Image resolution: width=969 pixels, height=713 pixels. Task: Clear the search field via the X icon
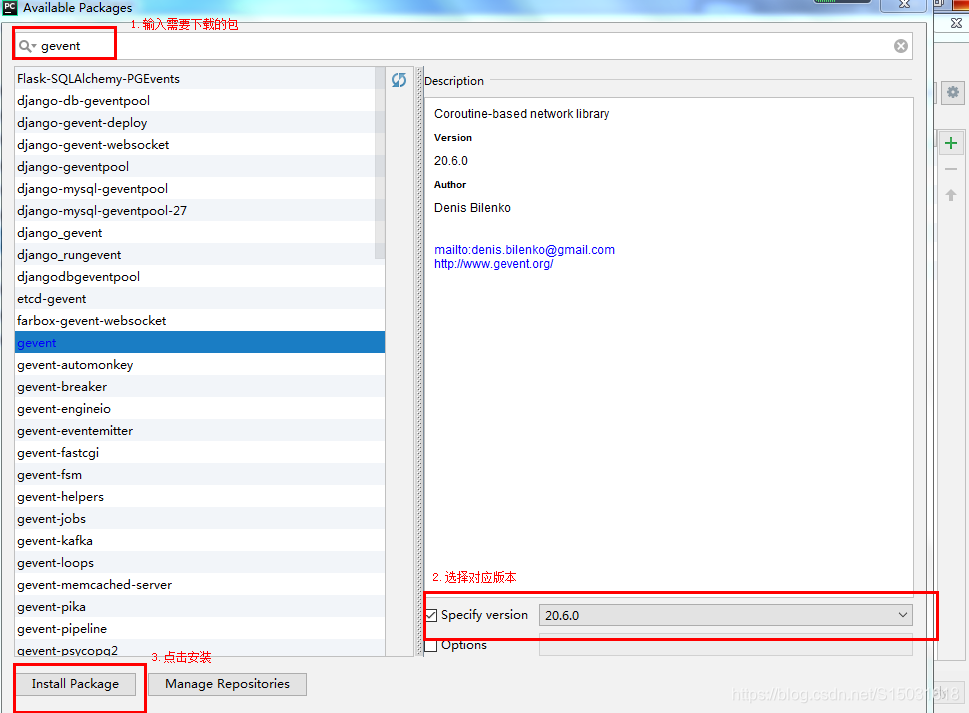point(899,45)
